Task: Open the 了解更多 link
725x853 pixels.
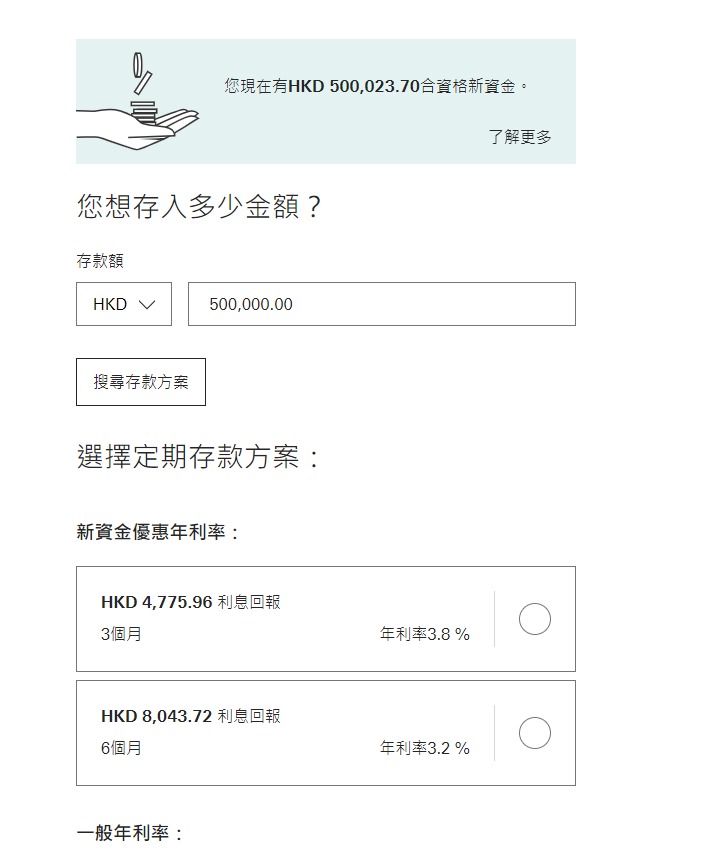Action: pos(520,137)
